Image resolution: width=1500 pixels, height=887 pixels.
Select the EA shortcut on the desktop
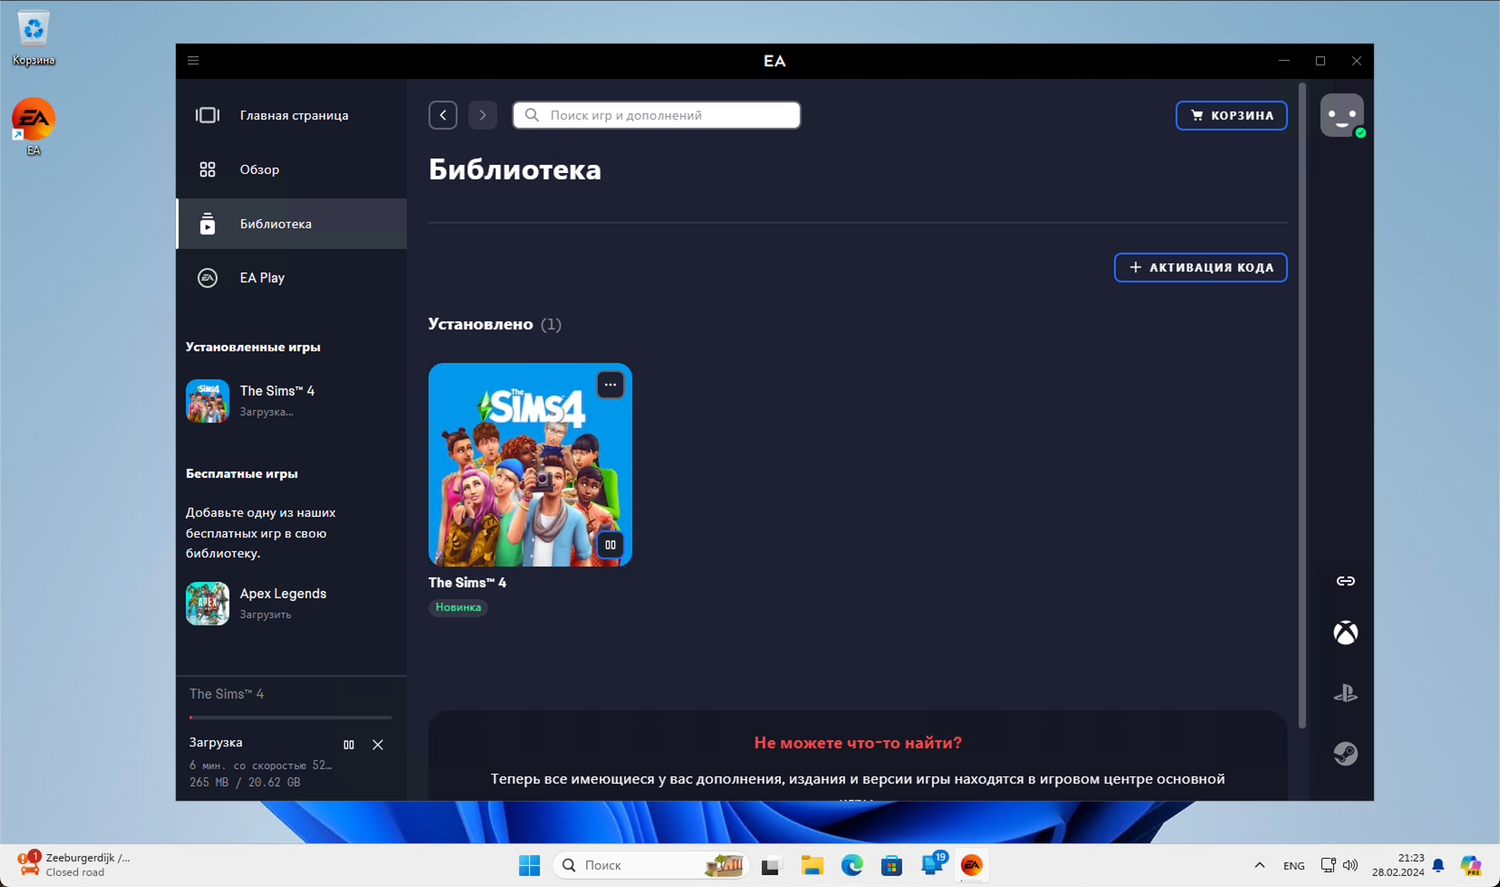tap(33, 127)
